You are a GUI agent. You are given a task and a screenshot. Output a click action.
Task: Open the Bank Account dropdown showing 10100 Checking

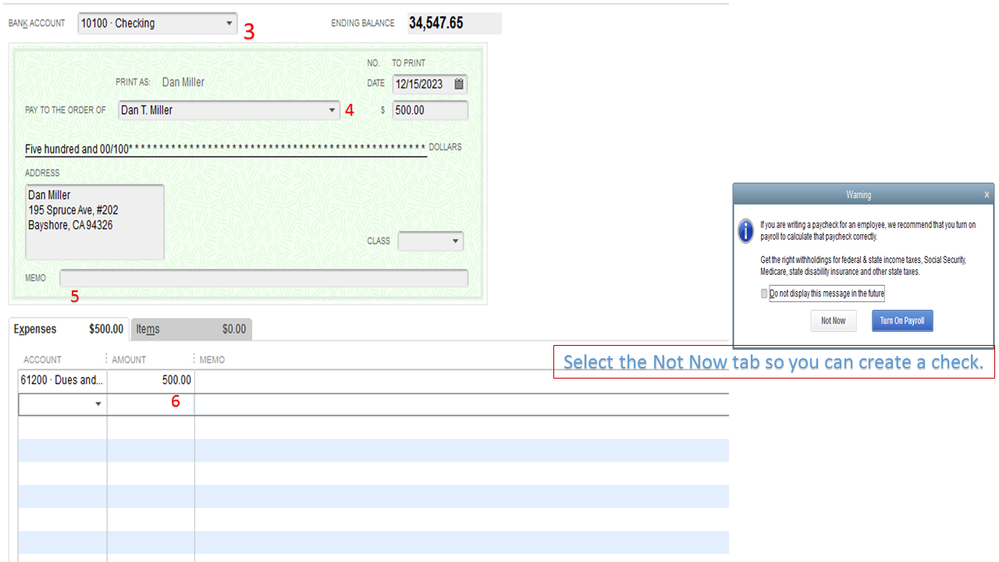click(157, 24)
